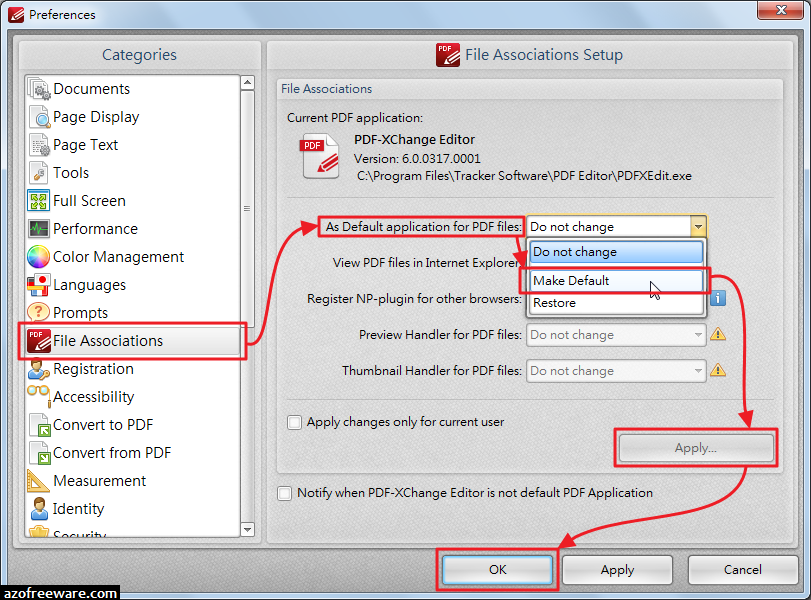Screen dimensions: 811x600
Task: Click warning icon next to Thumbnail Handler
Action: pos(718,370)
